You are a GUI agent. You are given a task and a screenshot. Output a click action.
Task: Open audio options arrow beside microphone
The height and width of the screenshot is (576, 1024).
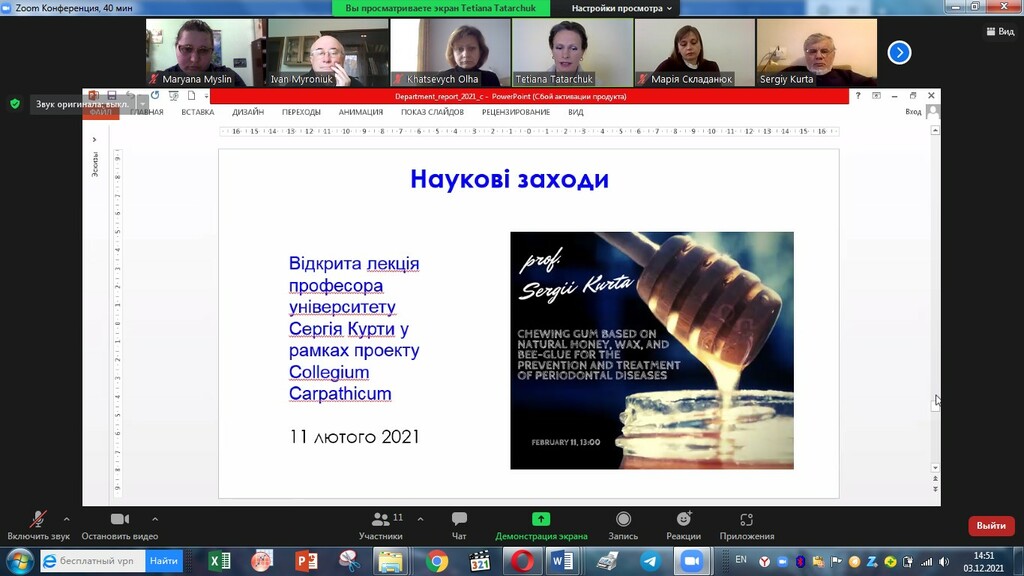click(x=67, y=519)
